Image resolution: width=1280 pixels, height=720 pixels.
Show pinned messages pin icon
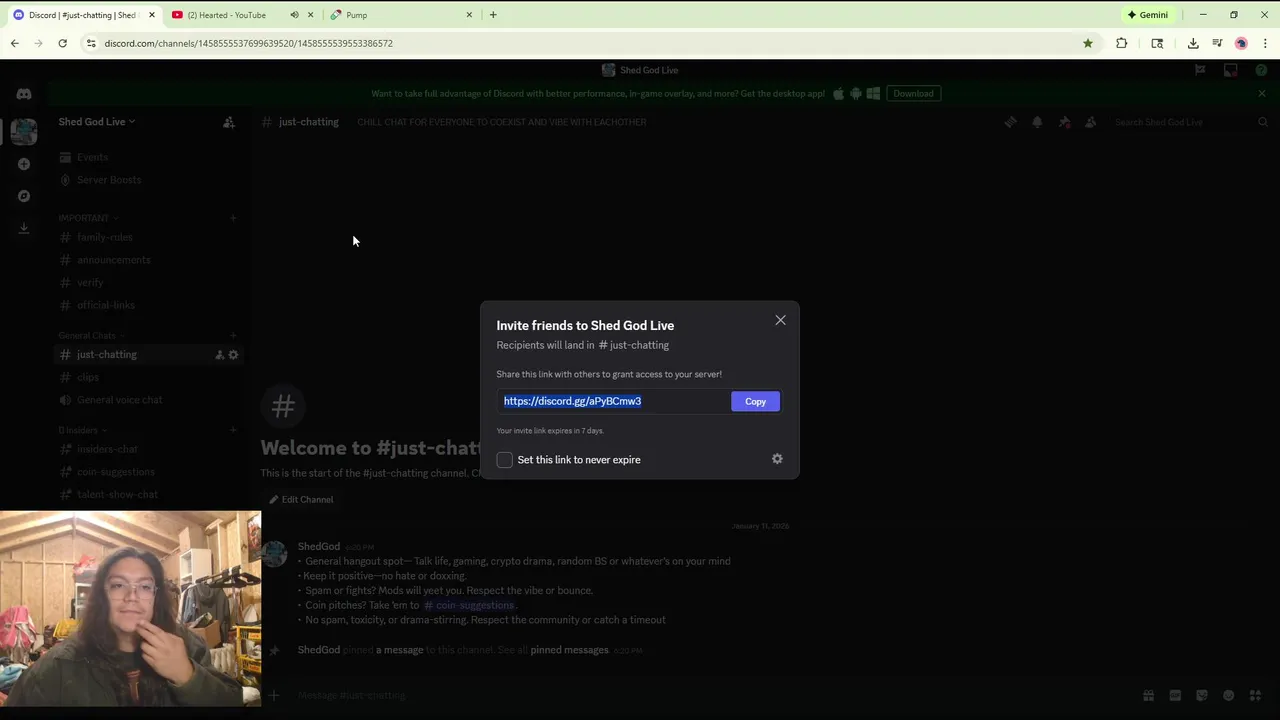1064,122
